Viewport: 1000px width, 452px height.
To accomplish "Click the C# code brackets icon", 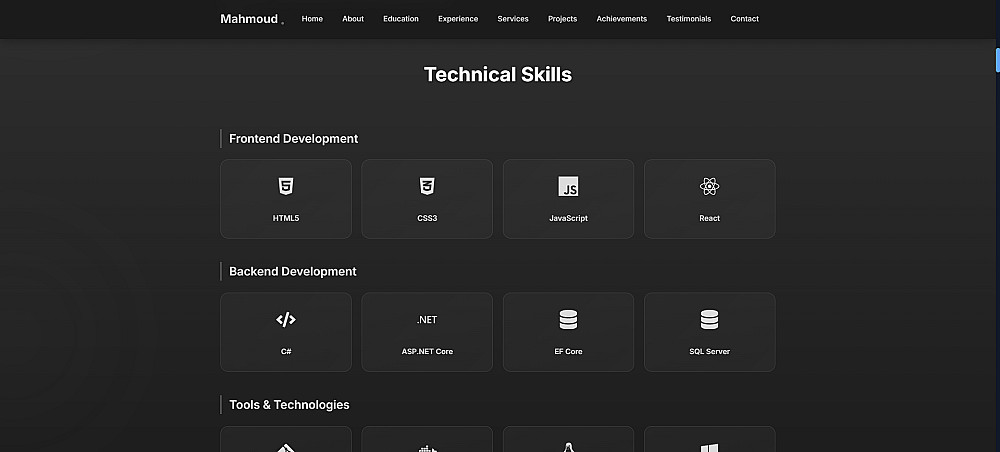I will 286,320.
